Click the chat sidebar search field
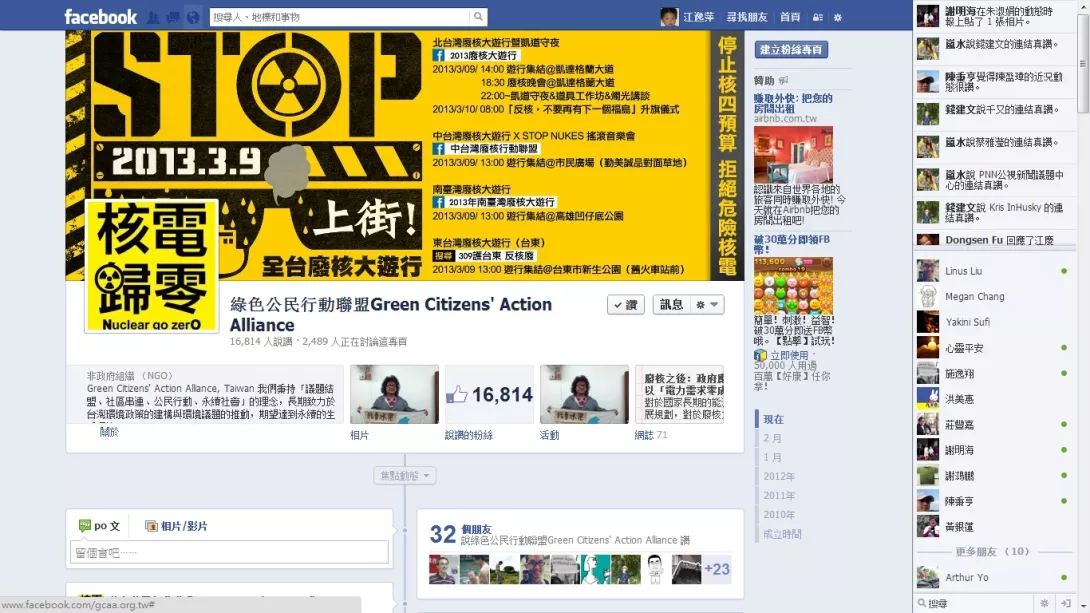Viewport: 1090px width, 613px height. (975, 603)
